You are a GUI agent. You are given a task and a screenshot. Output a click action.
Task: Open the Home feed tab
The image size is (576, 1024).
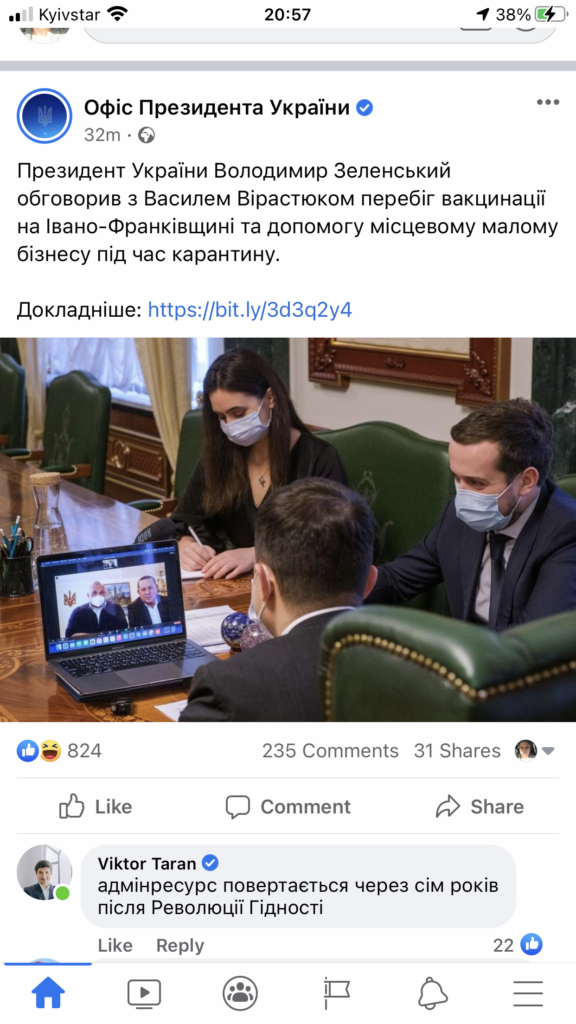(x=48, y=993)
